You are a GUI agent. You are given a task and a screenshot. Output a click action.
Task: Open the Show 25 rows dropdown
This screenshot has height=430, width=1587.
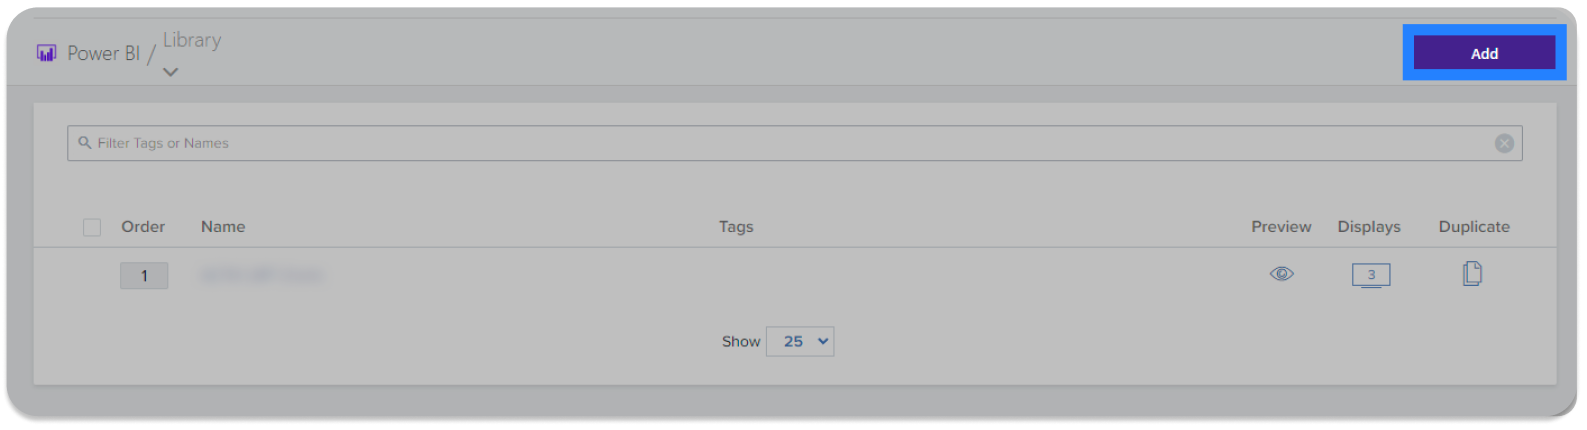(800, 341)
